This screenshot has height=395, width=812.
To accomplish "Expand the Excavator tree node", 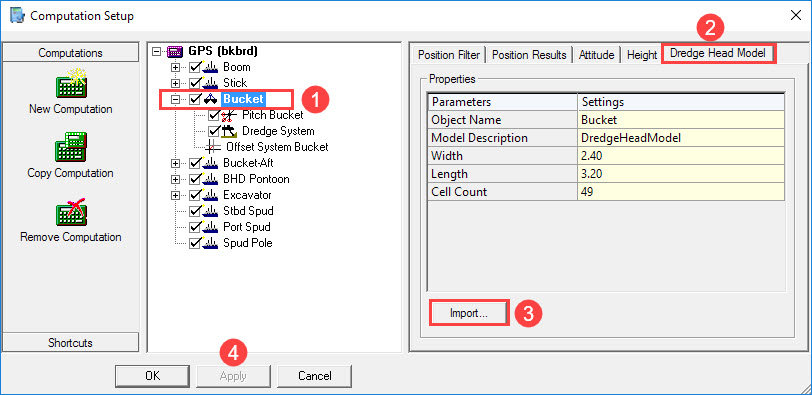I will [x=176, y=195].
